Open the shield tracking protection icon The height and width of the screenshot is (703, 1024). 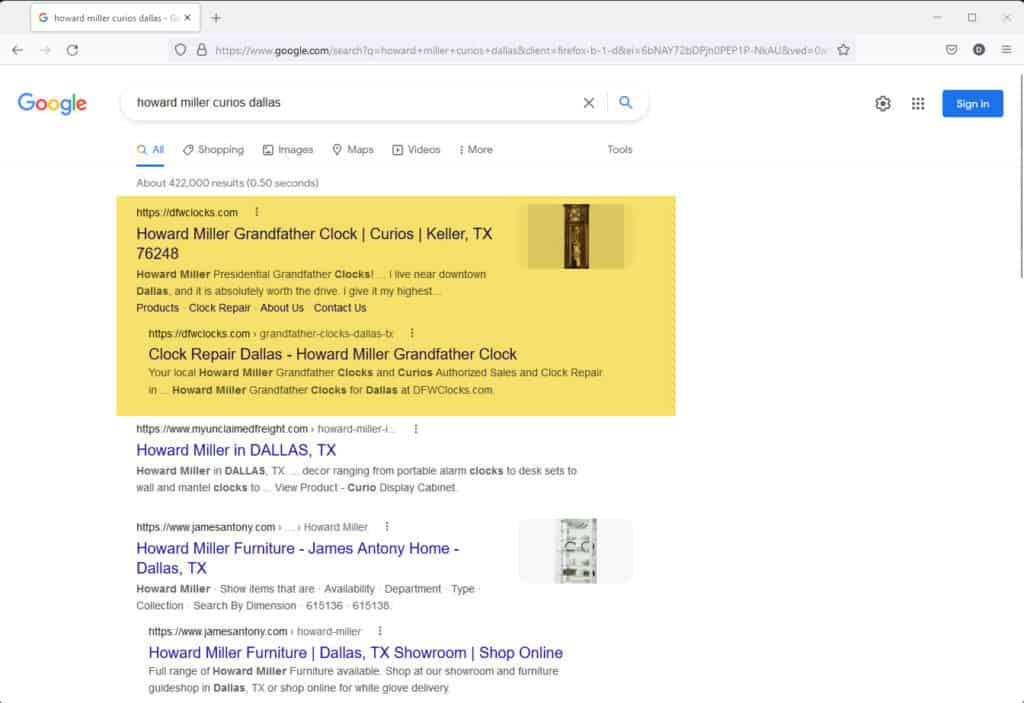[180, 50]
